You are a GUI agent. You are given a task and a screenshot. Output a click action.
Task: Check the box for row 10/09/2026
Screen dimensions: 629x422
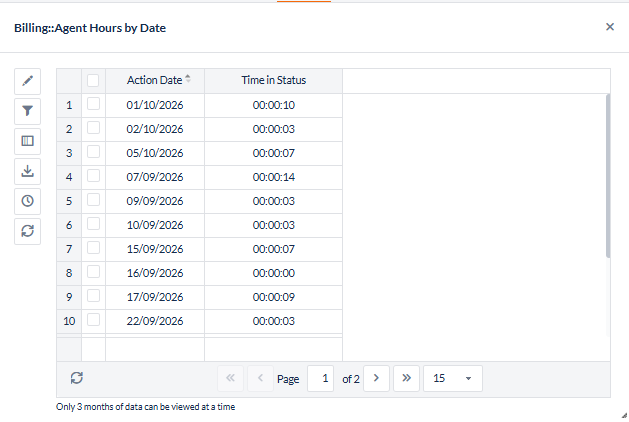[x=93, y=224]
